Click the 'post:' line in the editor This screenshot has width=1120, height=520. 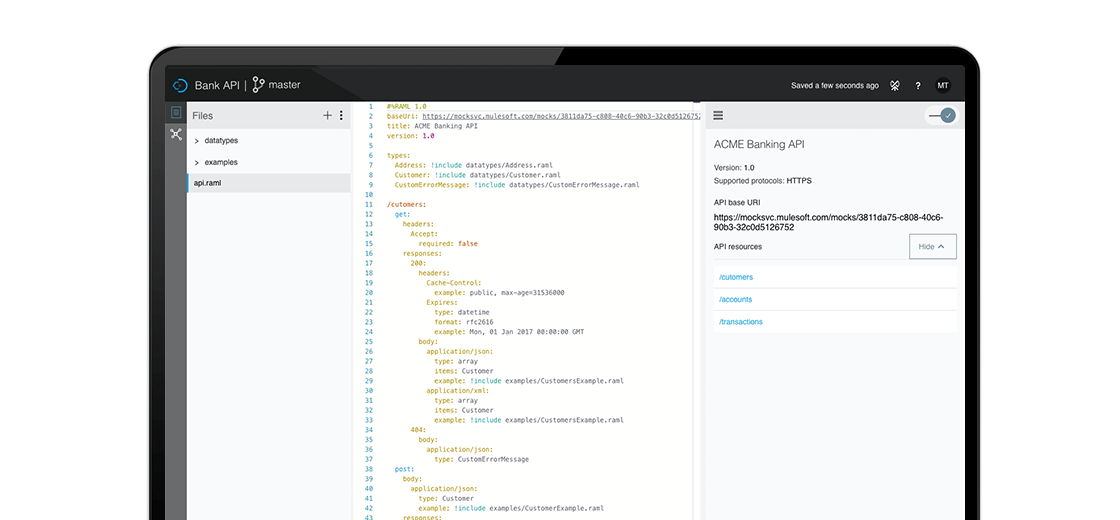pyautogui.click(x=404, y=469)
